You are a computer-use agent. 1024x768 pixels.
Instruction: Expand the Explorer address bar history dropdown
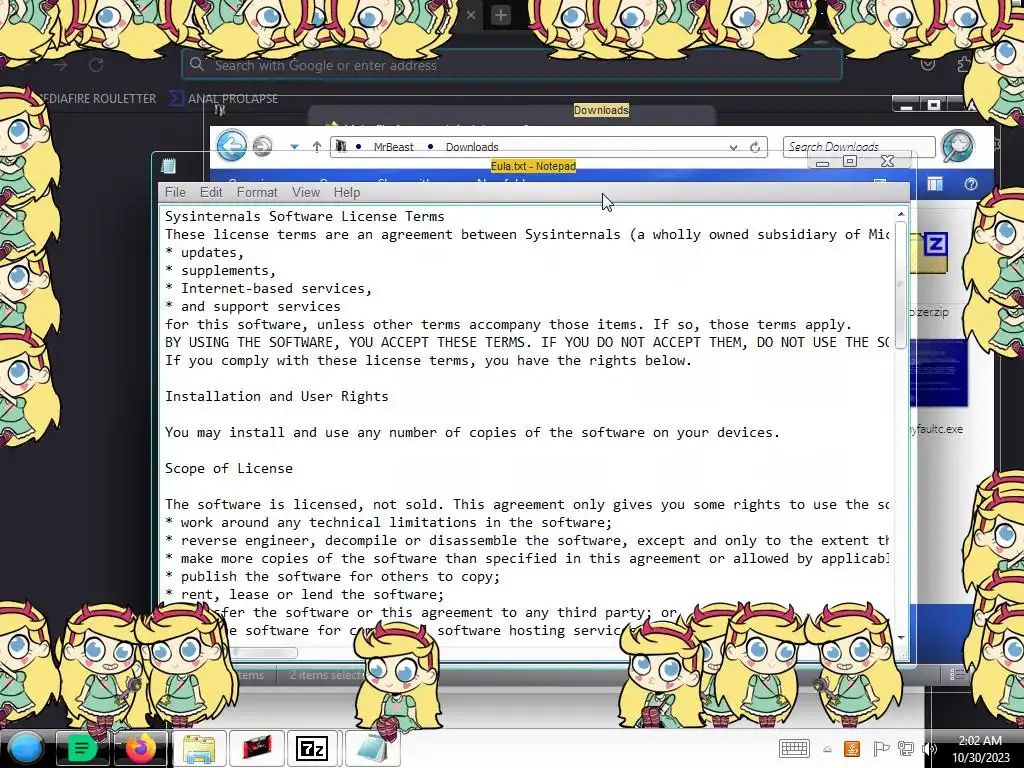pos(733,148)
